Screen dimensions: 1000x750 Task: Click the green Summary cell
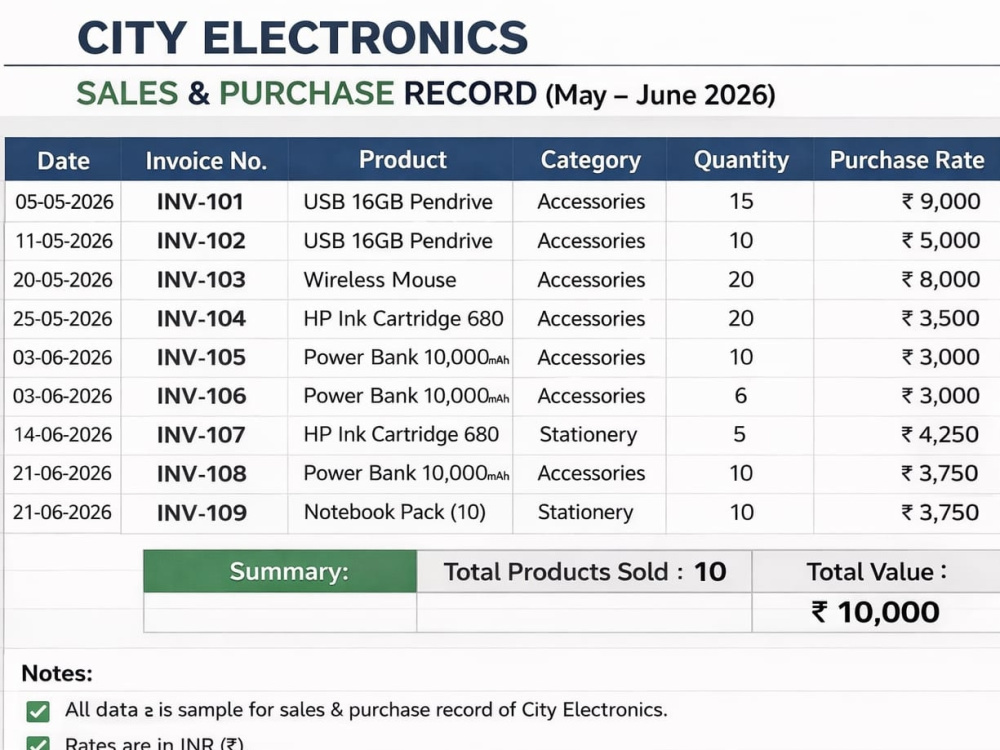pos(280,571)
